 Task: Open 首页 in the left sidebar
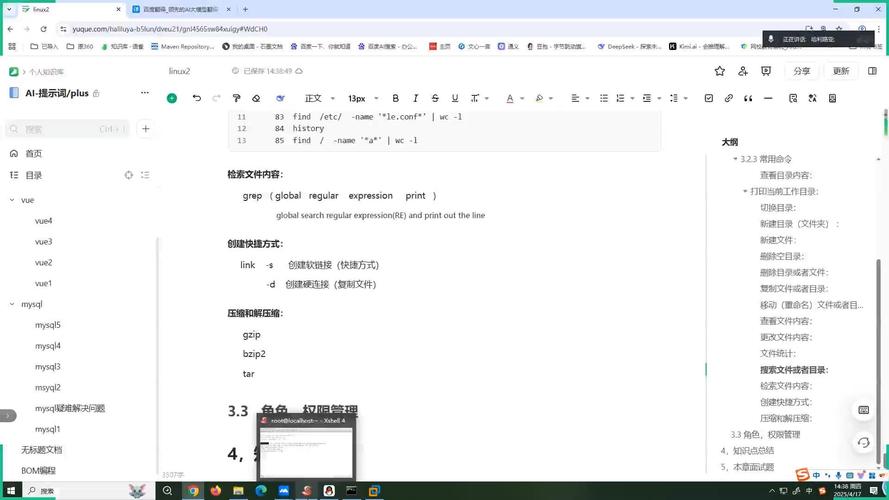(x=33, y=153)
